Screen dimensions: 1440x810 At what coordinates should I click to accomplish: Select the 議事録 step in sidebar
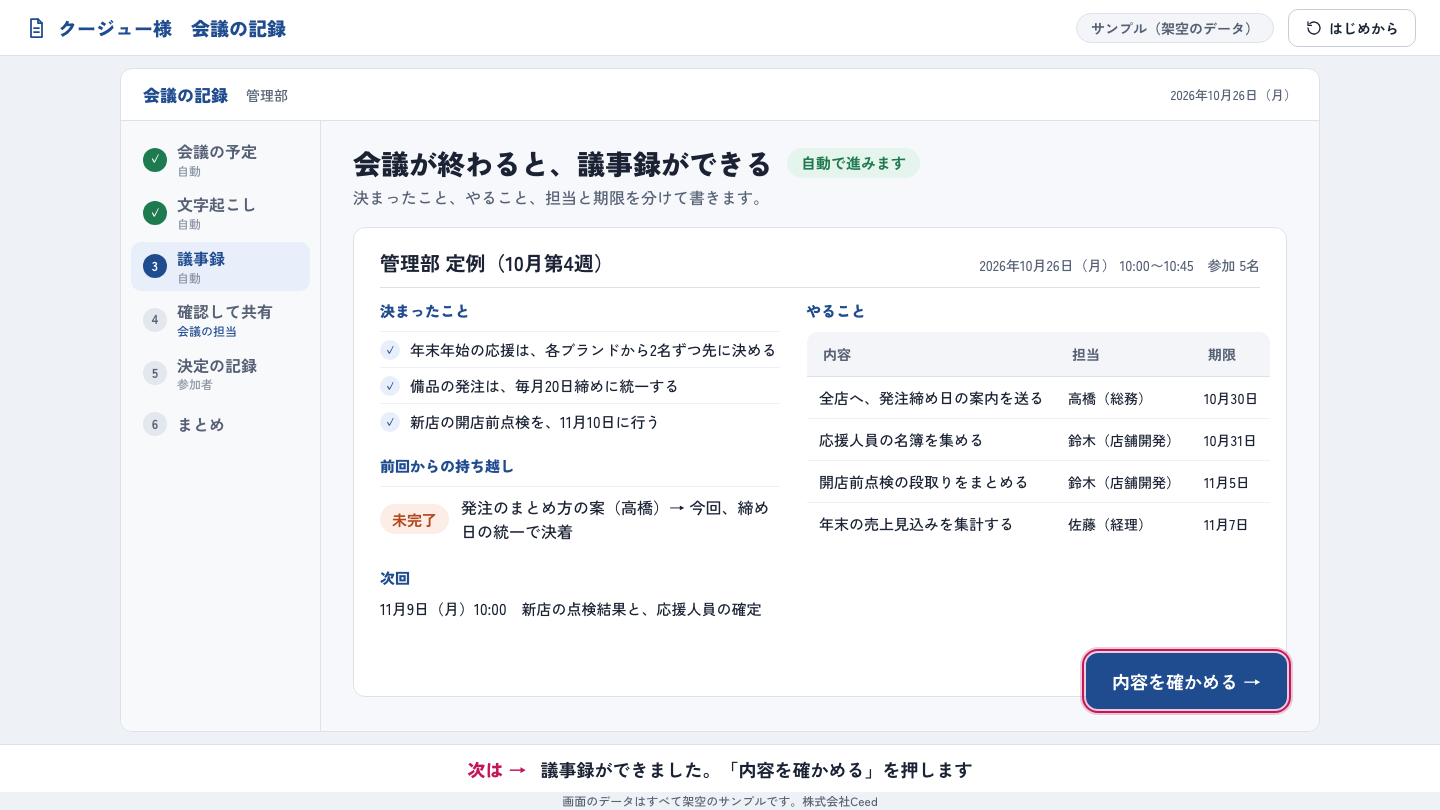[x=220, y=266]
